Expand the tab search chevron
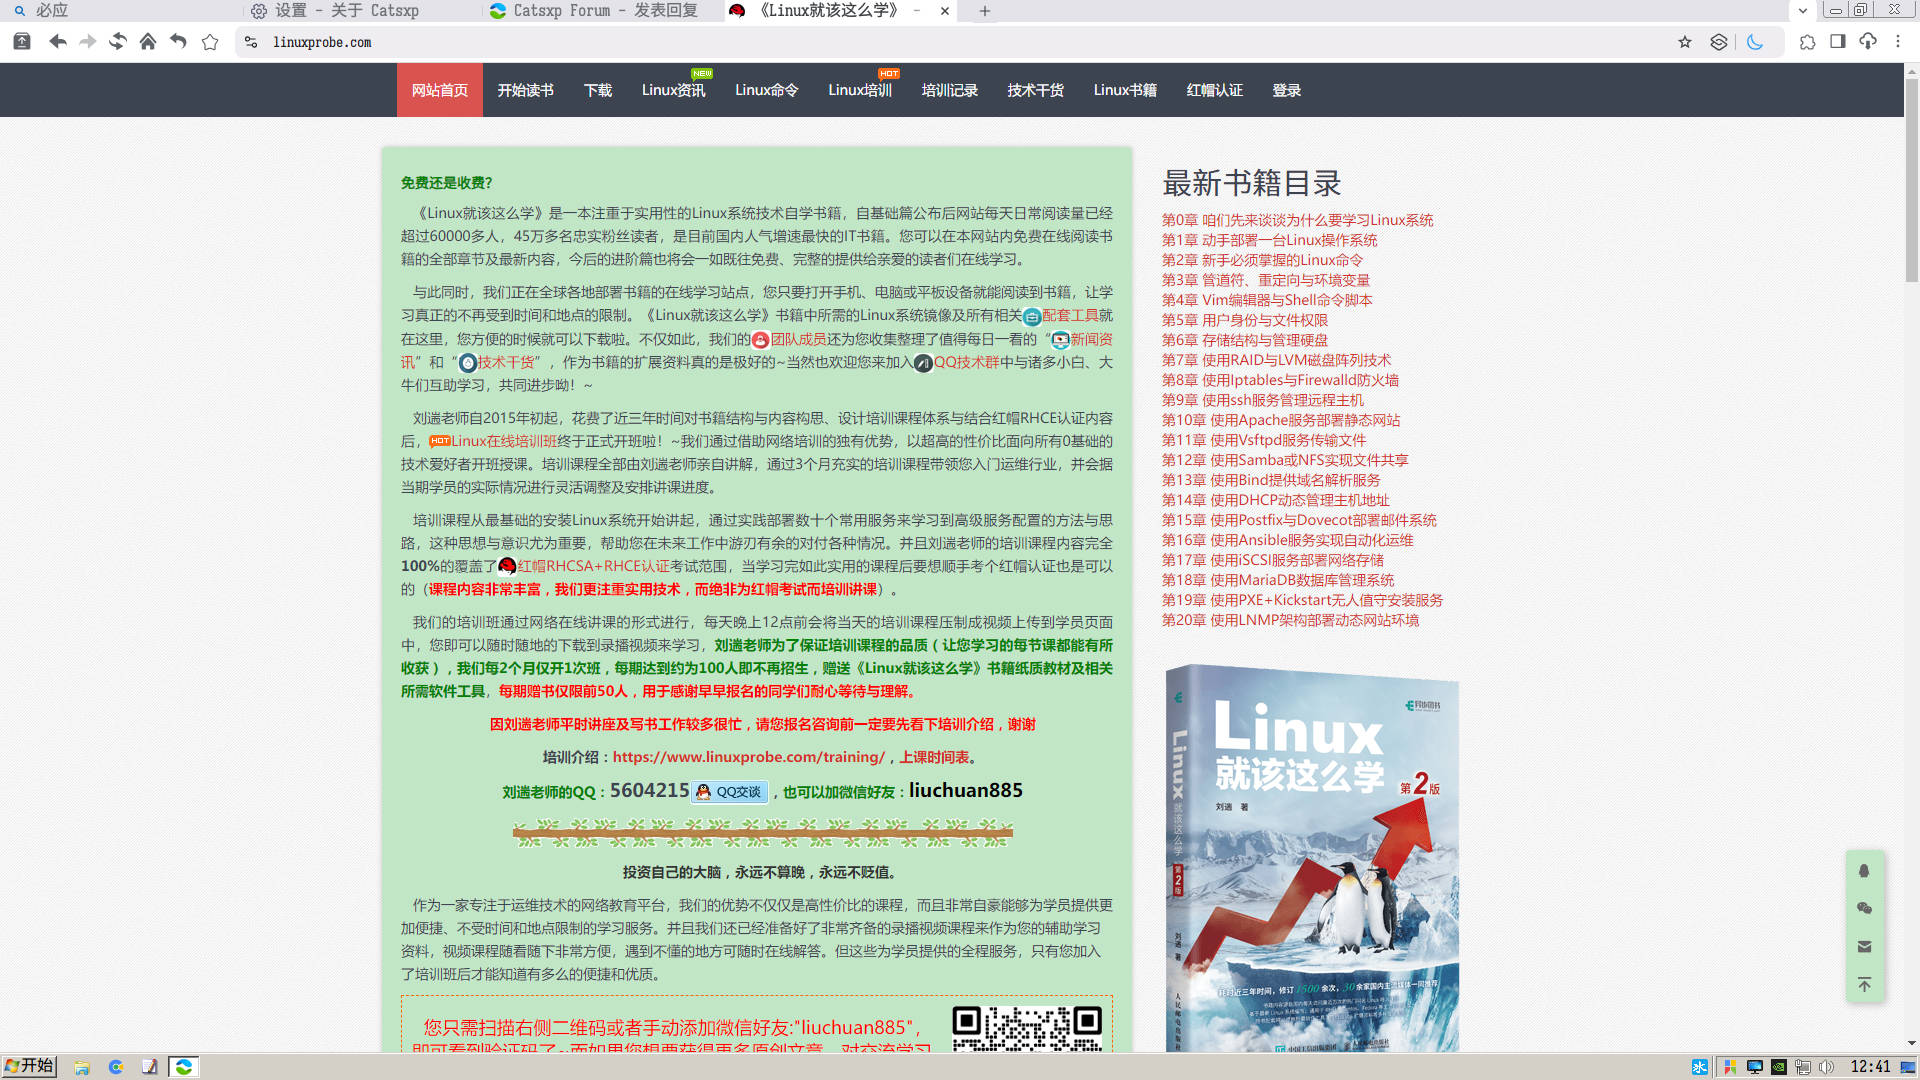Viewport: 1920px width, 1080px height. tap(1803, 11)
